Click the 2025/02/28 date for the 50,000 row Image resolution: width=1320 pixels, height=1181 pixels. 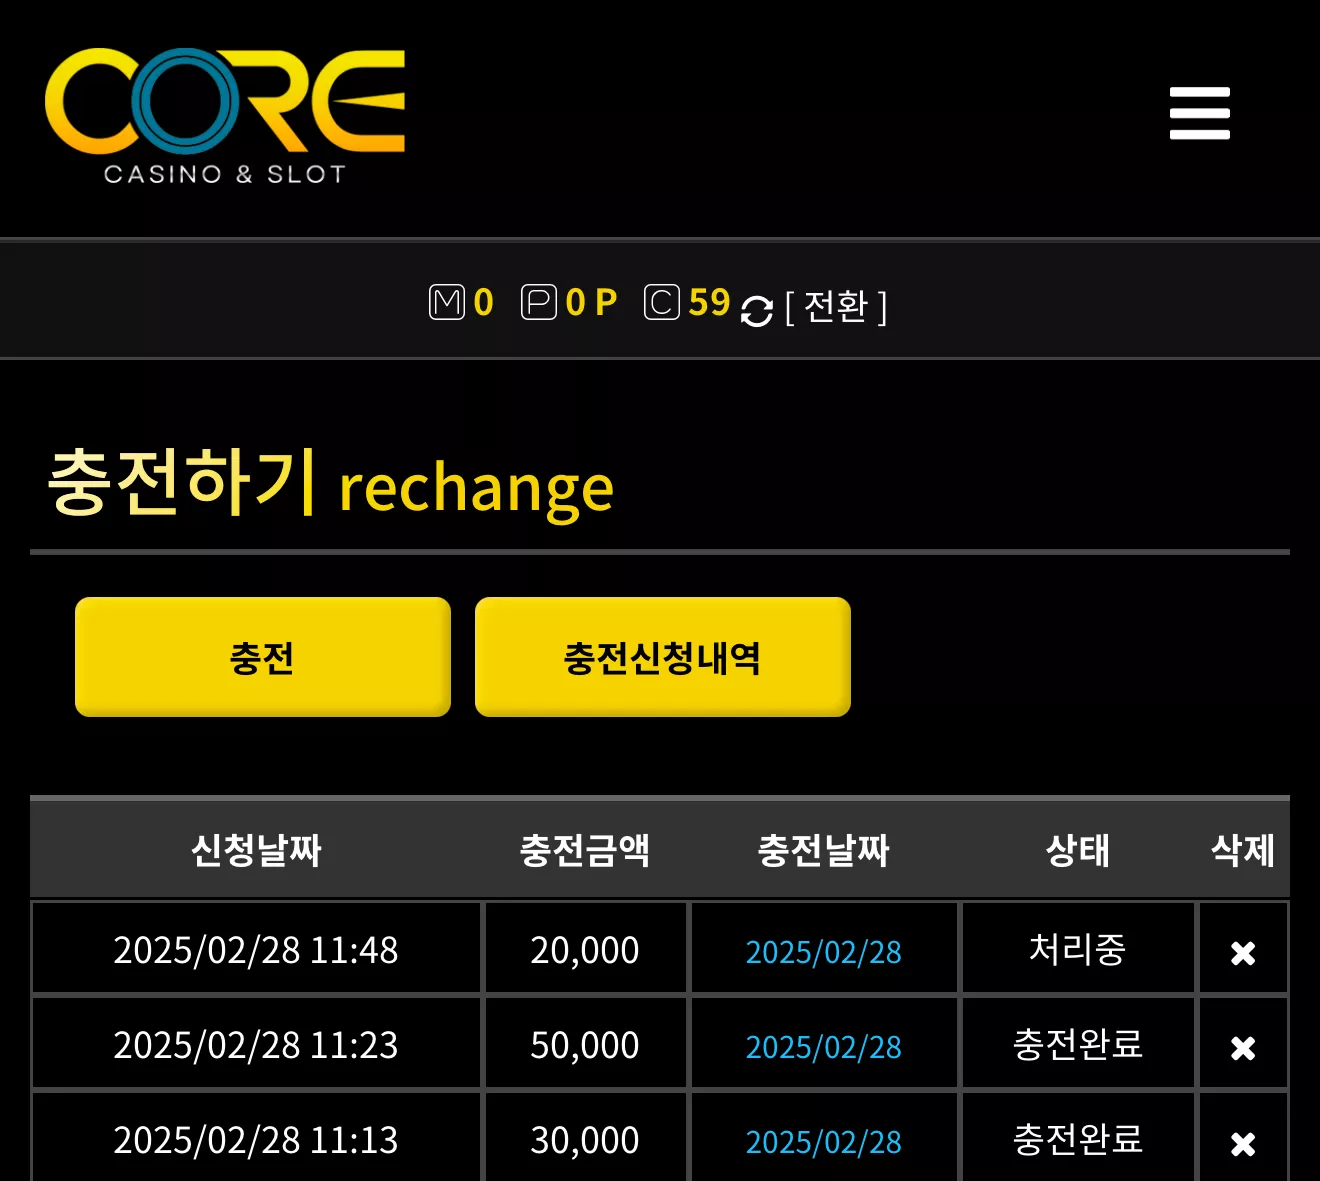tap(824, 1047)
